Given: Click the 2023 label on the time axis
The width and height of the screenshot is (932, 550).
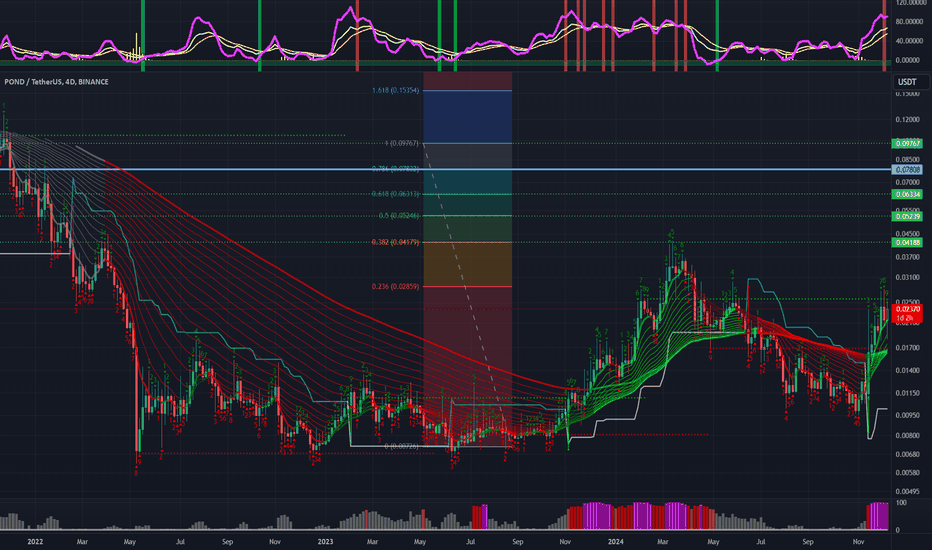Looking at the screenshot, I should 325,542.
